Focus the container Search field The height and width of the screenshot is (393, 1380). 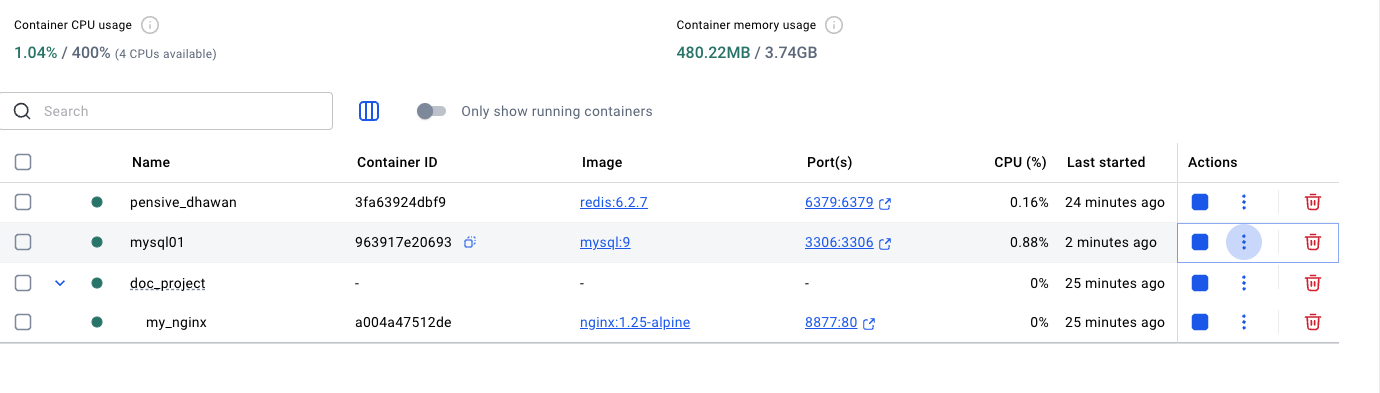point(167,111)
